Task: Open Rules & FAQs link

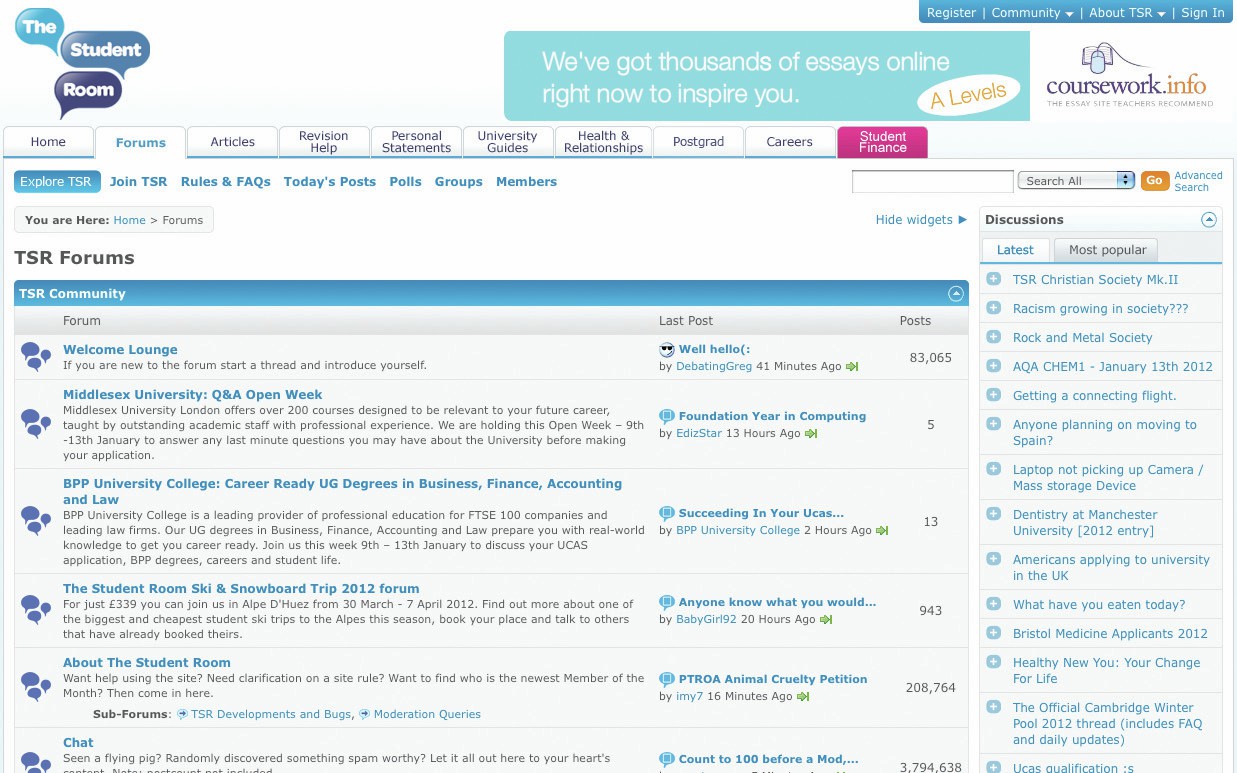Action: 226,182
